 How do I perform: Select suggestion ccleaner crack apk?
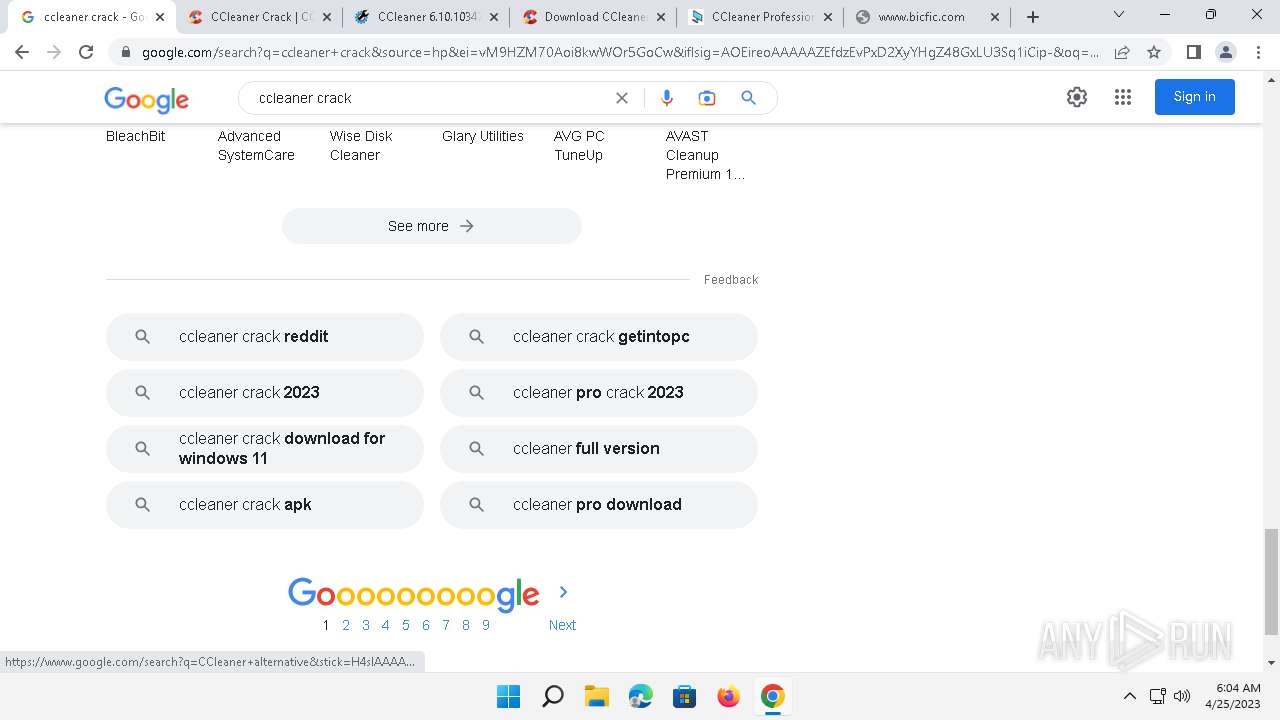pos(265,505)
